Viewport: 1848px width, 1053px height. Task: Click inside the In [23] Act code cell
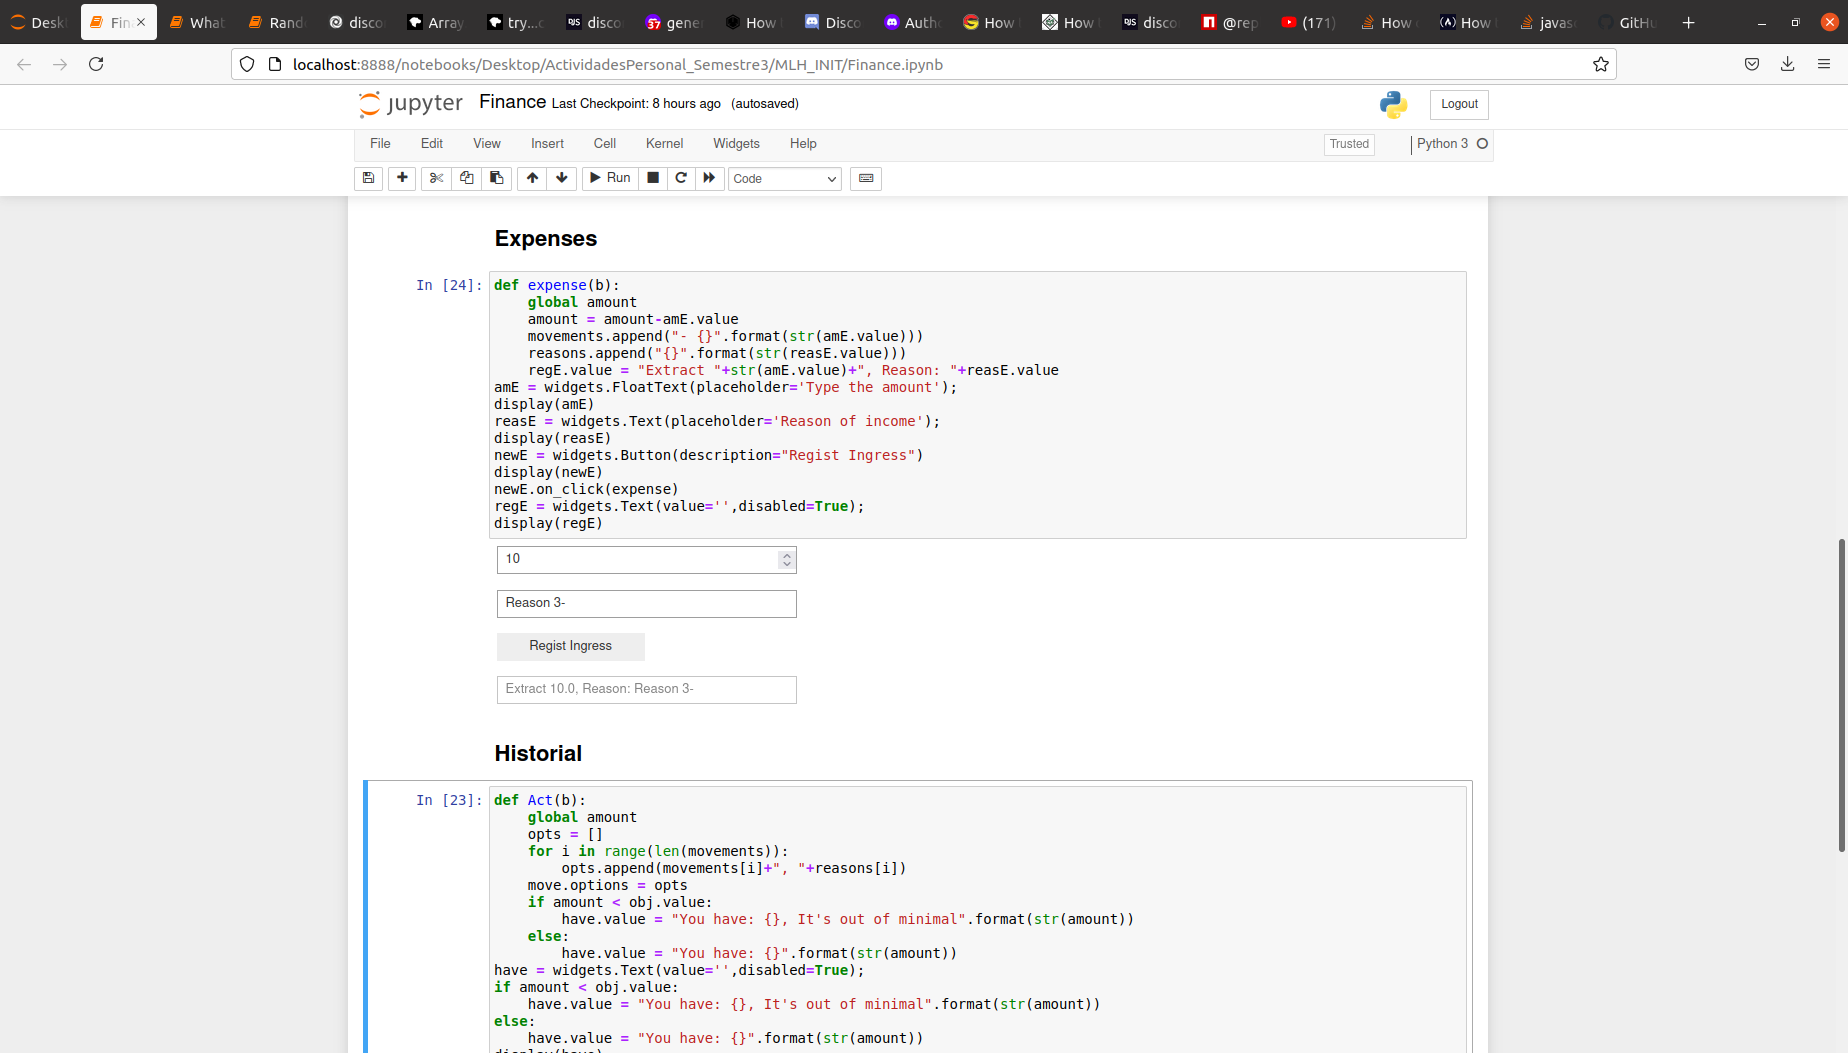pyautogui.click(x=978, y=920)
